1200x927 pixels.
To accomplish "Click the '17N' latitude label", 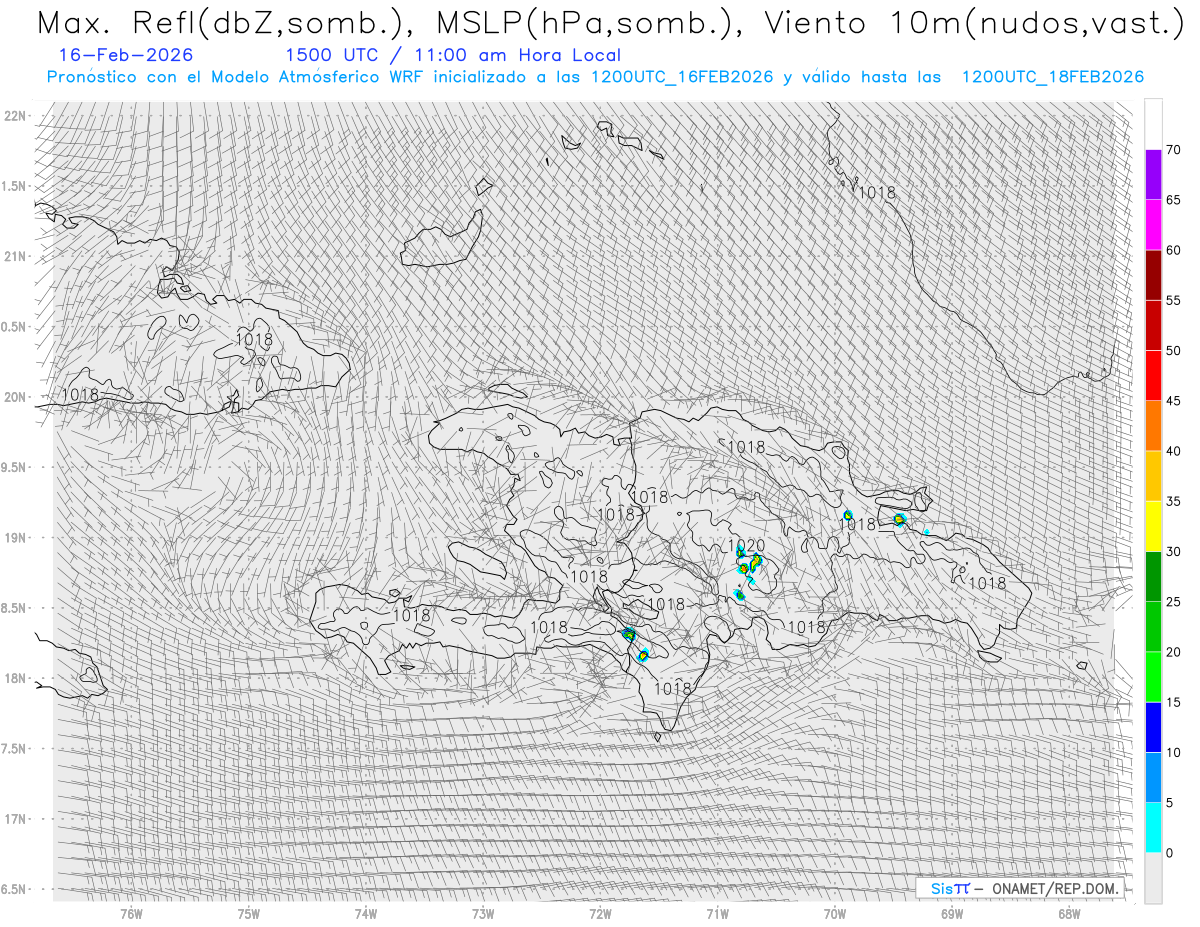I will (x=16, y=819).
